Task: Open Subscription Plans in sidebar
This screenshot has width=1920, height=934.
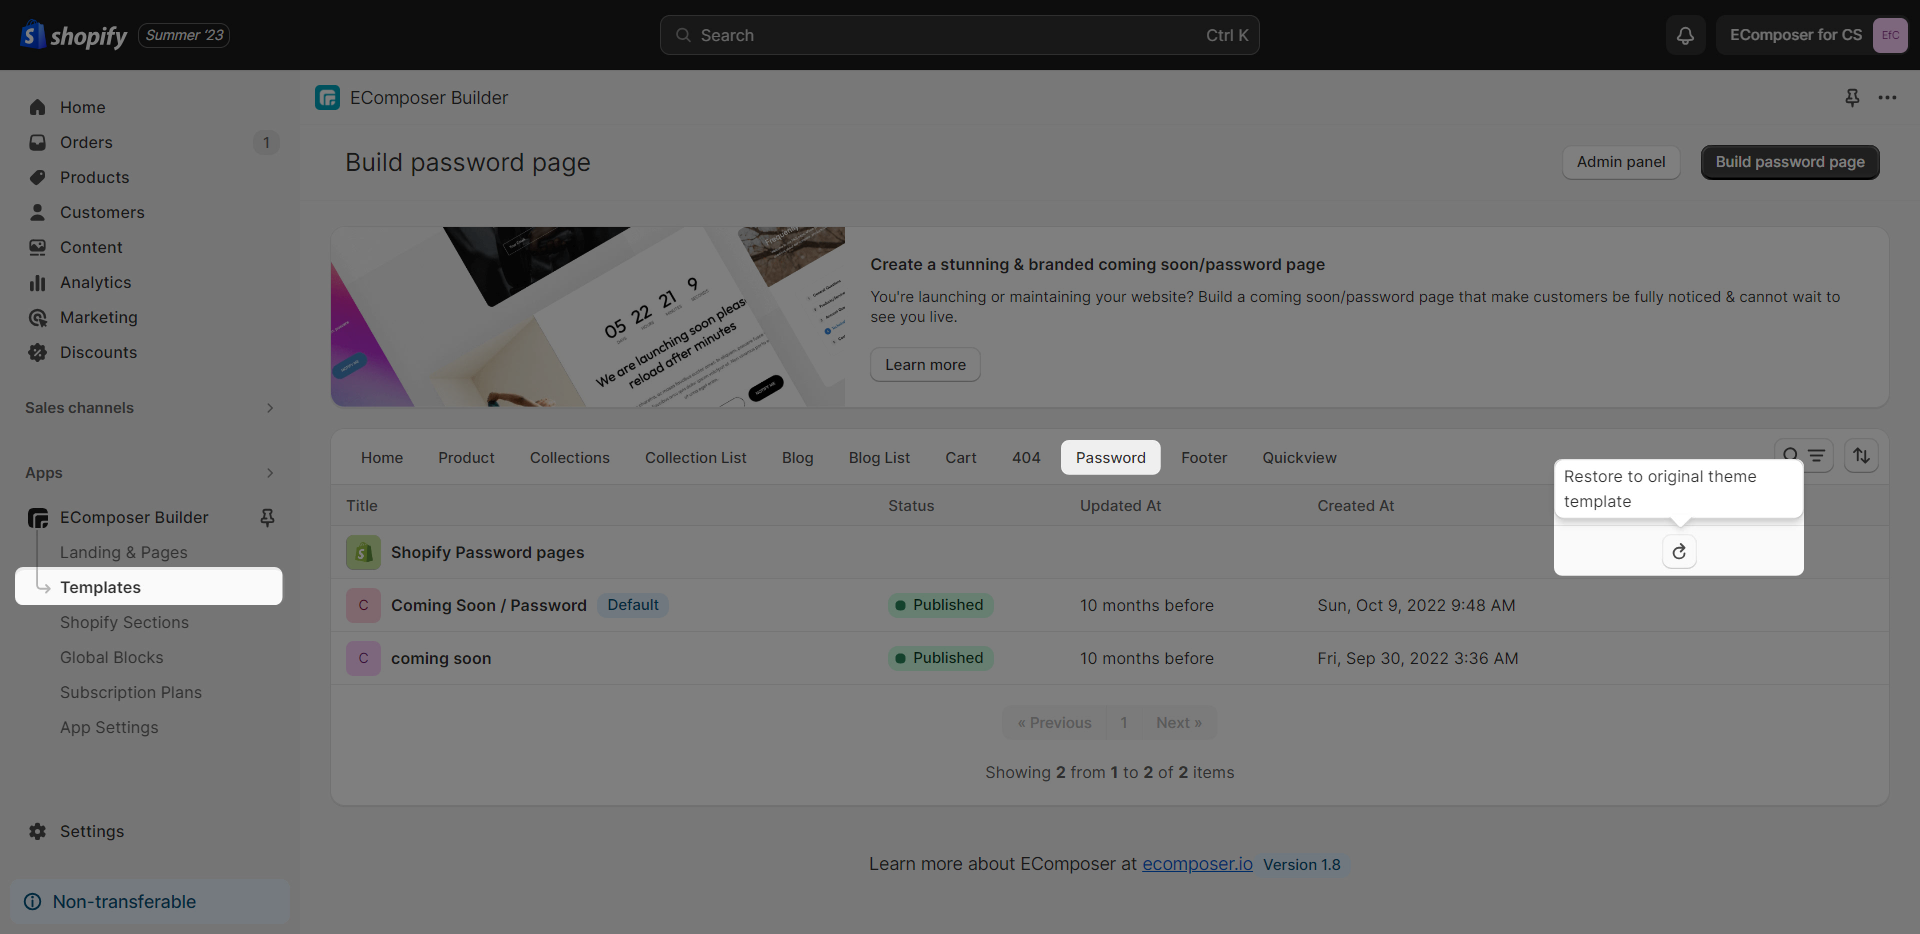Action: coord(131,692)
